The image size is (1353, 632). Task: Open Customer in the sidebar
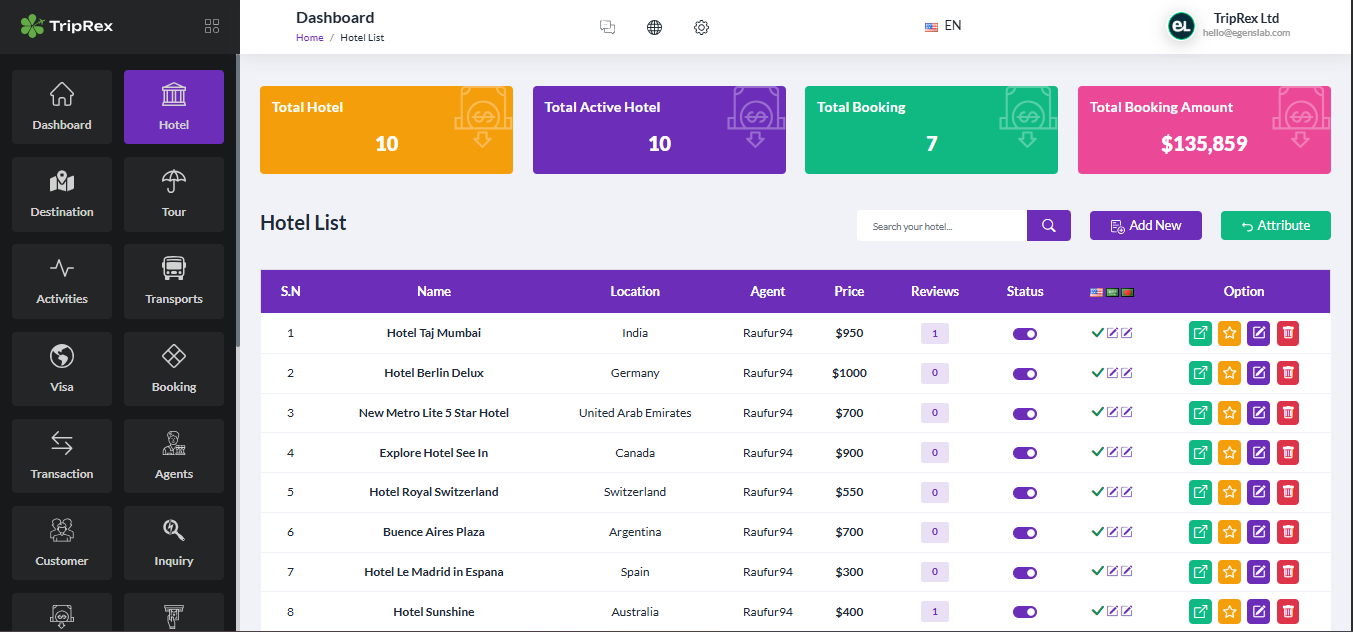point(62,543)
